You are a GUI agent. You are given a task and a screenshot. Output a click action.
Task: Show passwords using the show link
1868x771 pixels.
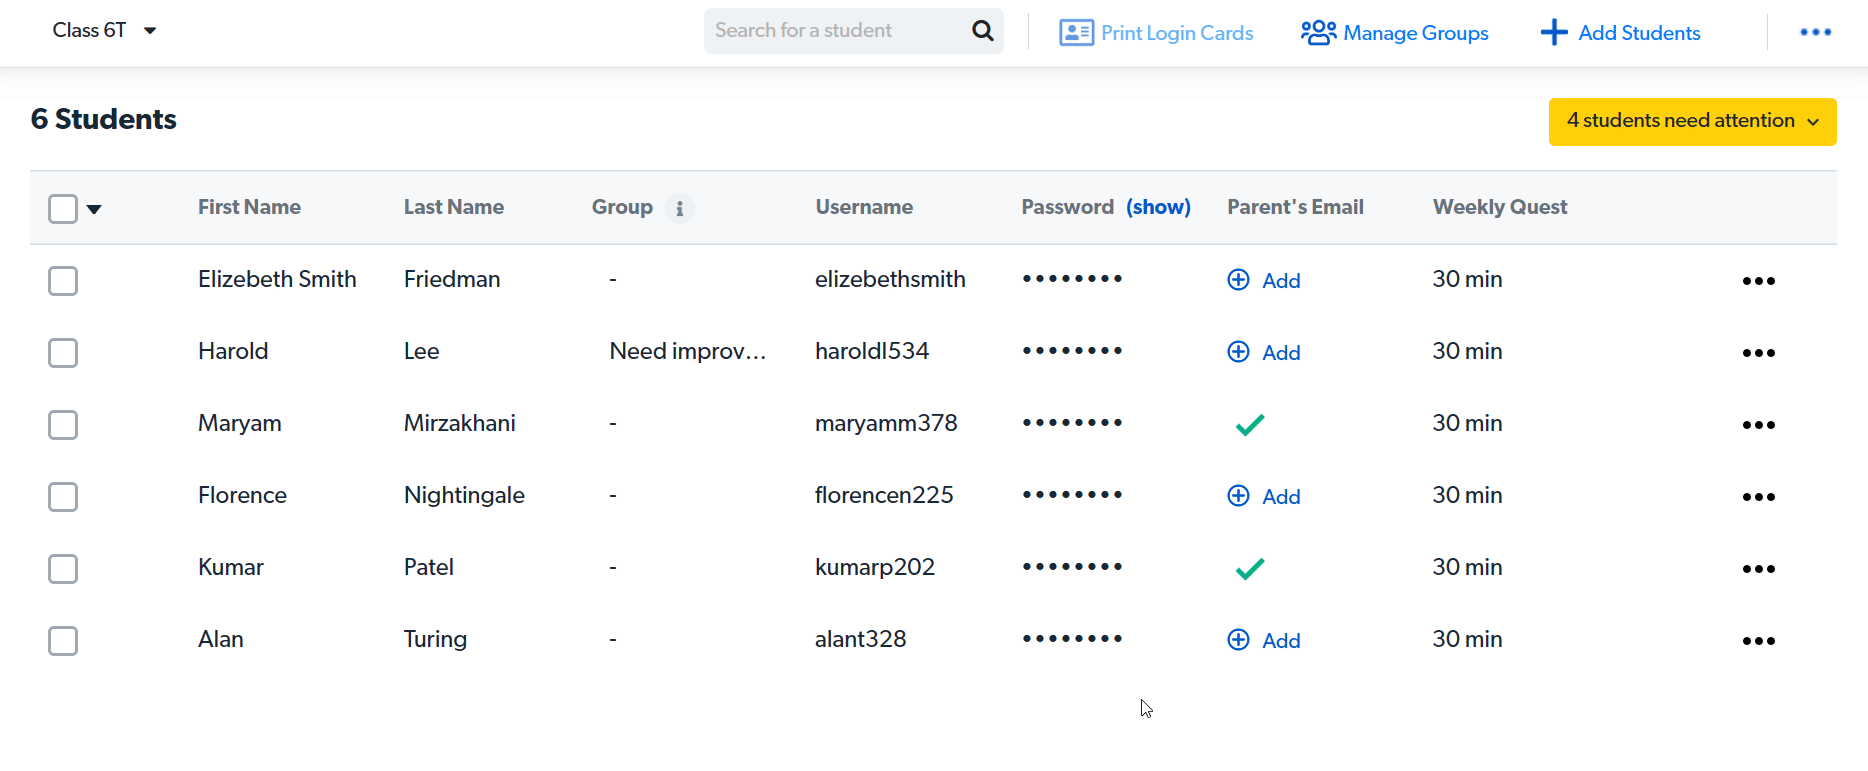coord(1158,207)
